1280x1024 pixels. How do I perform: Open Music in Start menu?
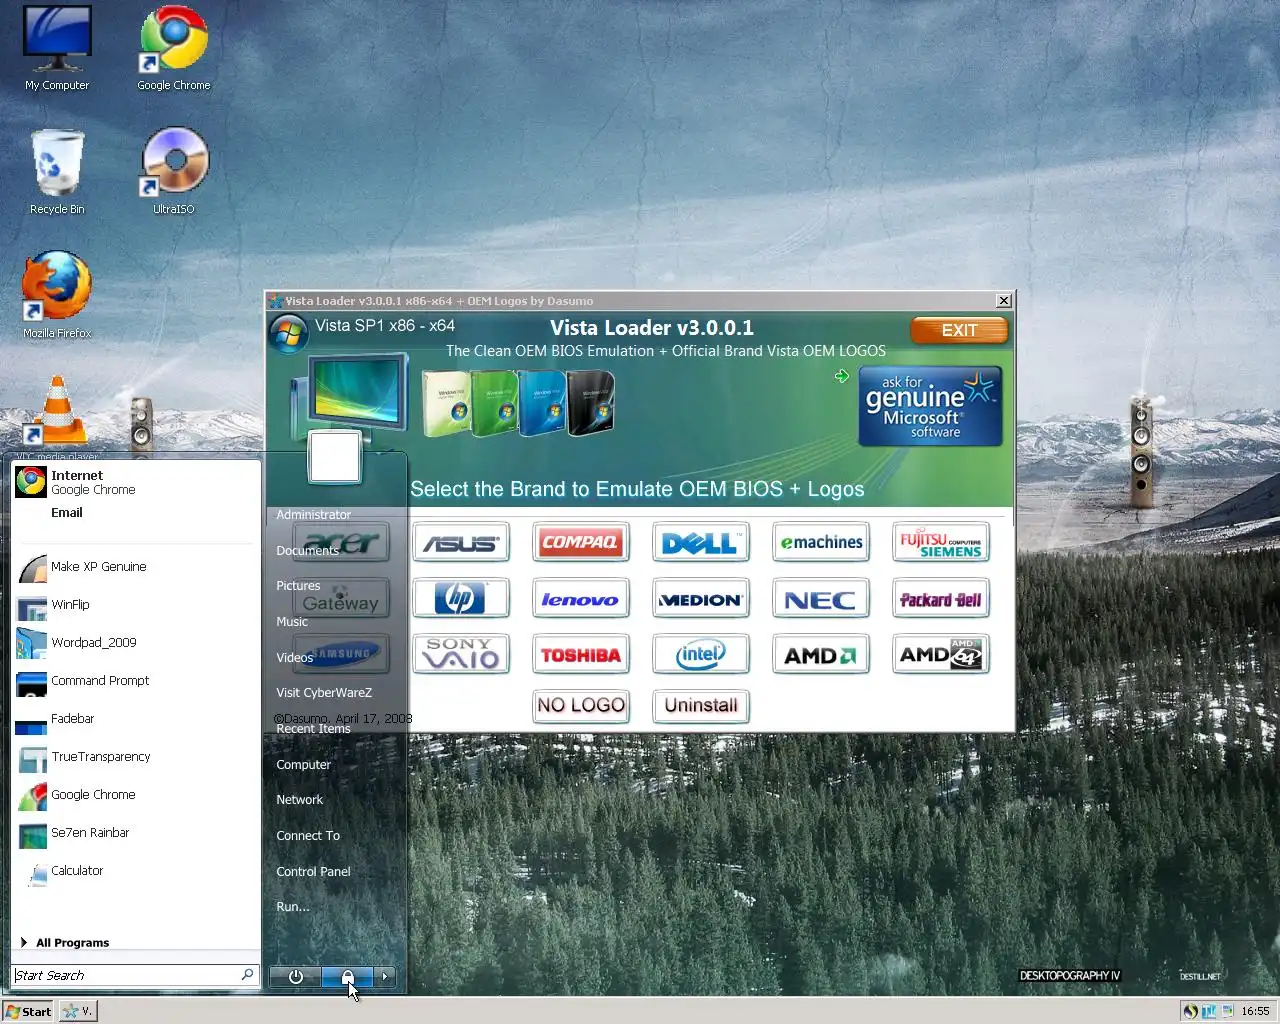pyautogui.click(x=292, y=622)
